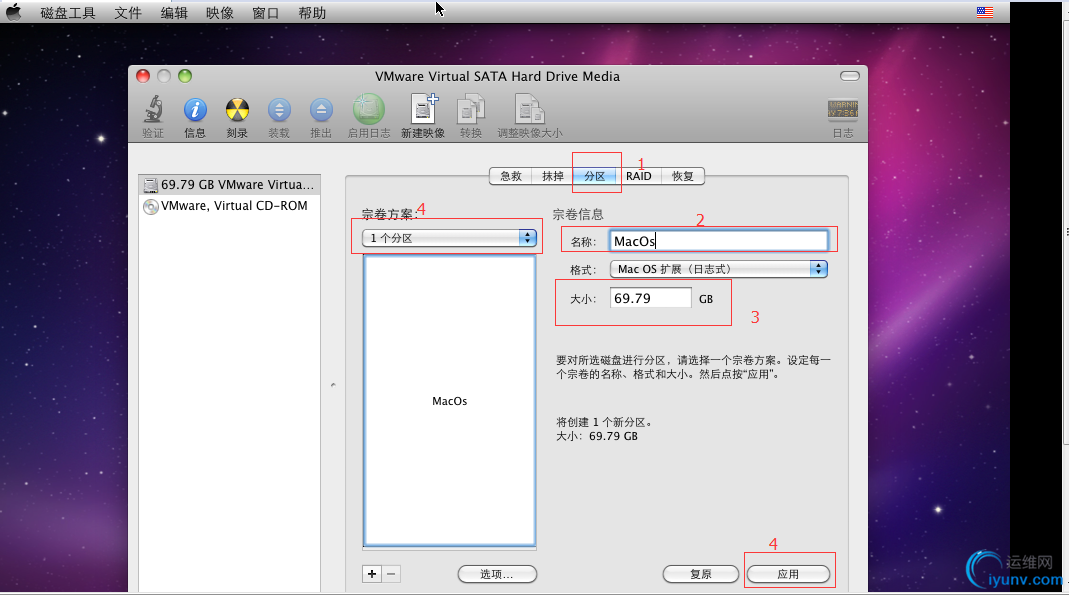Click the 大小 size field showing 69.79

click(650, 298)
